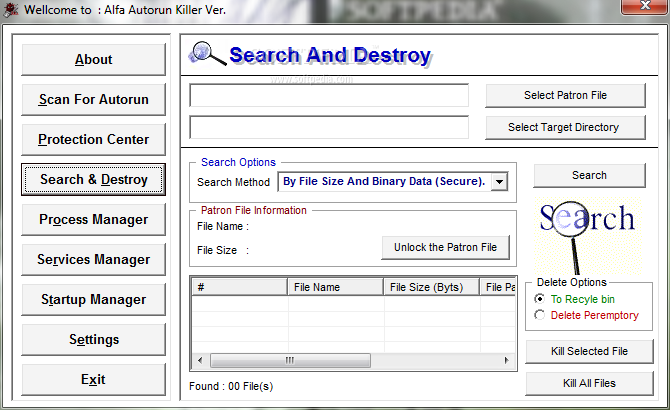This screenshot has height=410, width=670.
Task: Open the About section
Action: point(93,59)
